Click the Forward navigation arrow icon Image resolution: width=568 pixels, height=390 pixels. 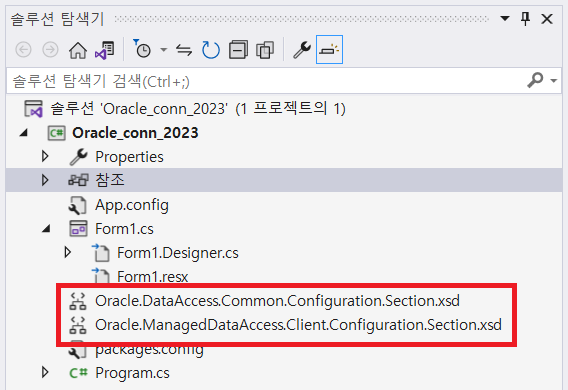pos(50,50)
